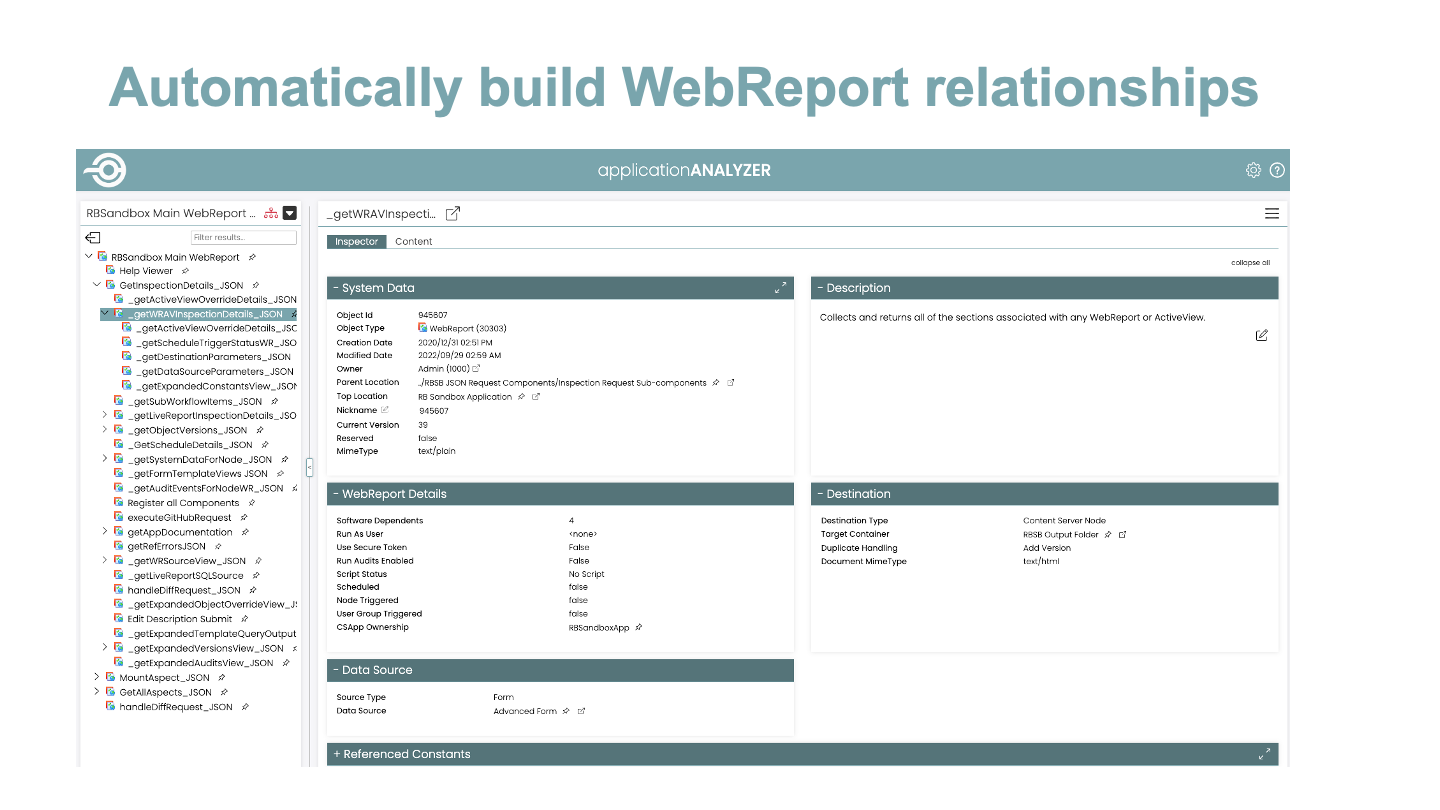The image size is (1440, 810).
Task: Maximize the System Data panel
Action: tap(781, 288)
